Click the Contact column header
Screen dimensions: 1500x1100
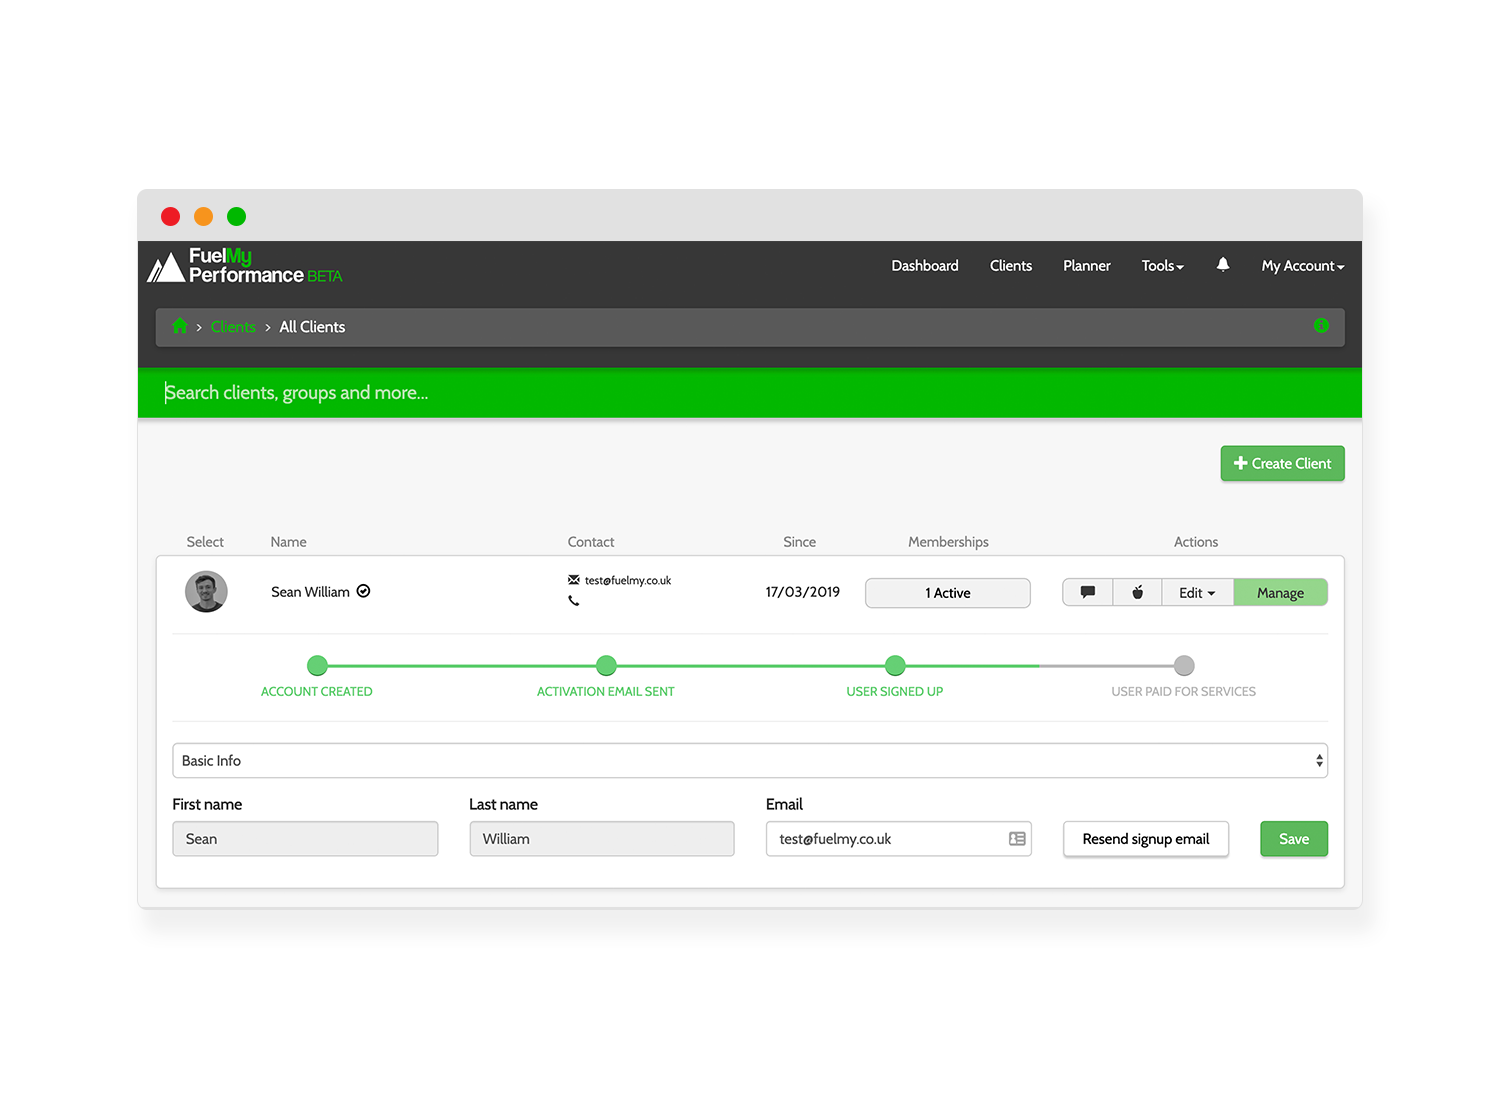(x=591, y=542)
